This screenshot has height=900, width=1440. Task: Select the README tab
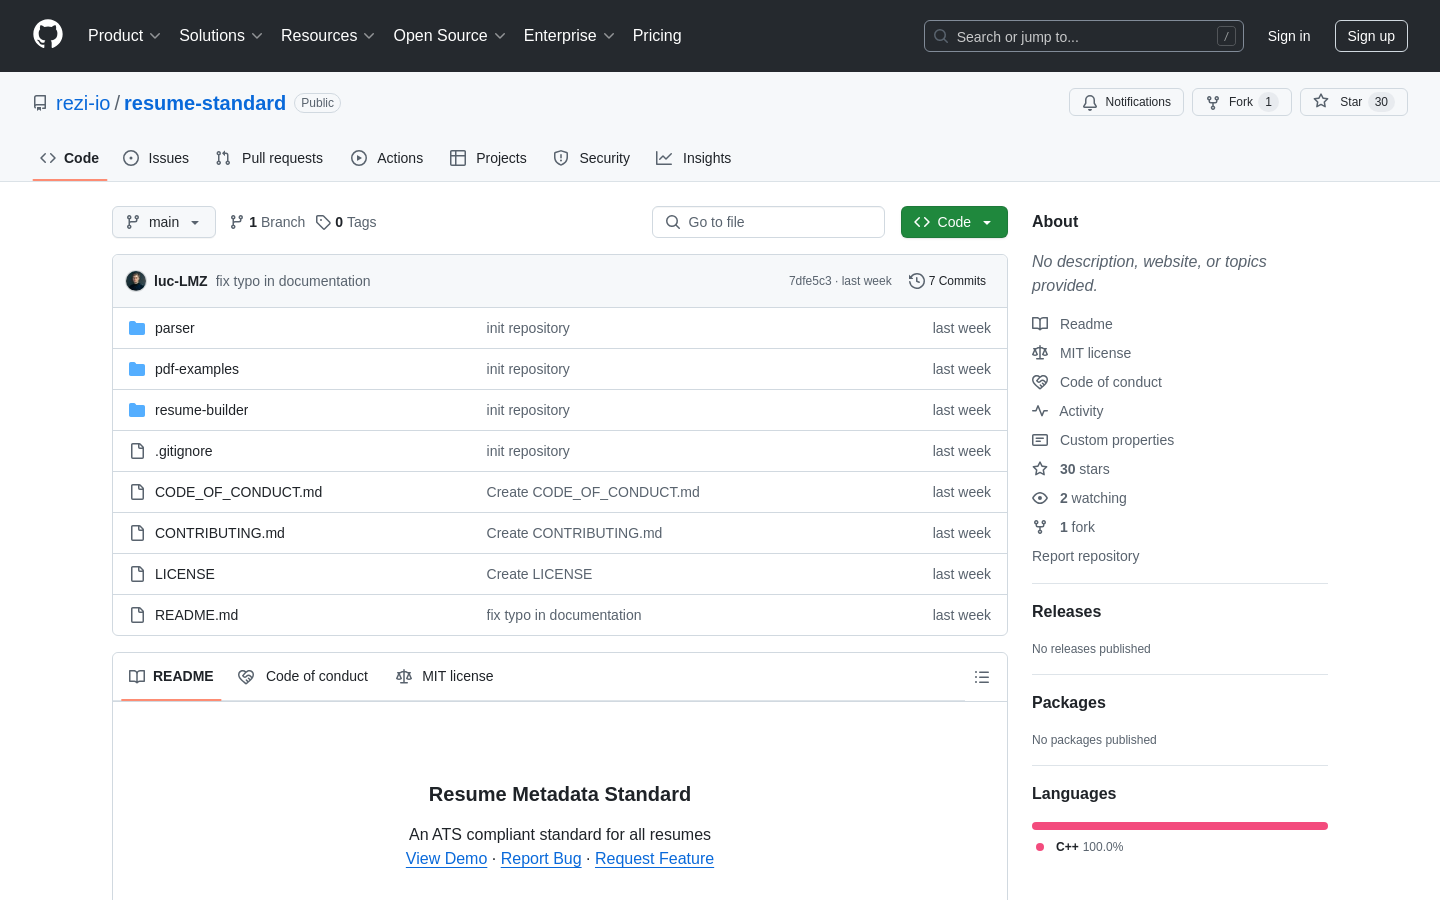click(171, 677)
